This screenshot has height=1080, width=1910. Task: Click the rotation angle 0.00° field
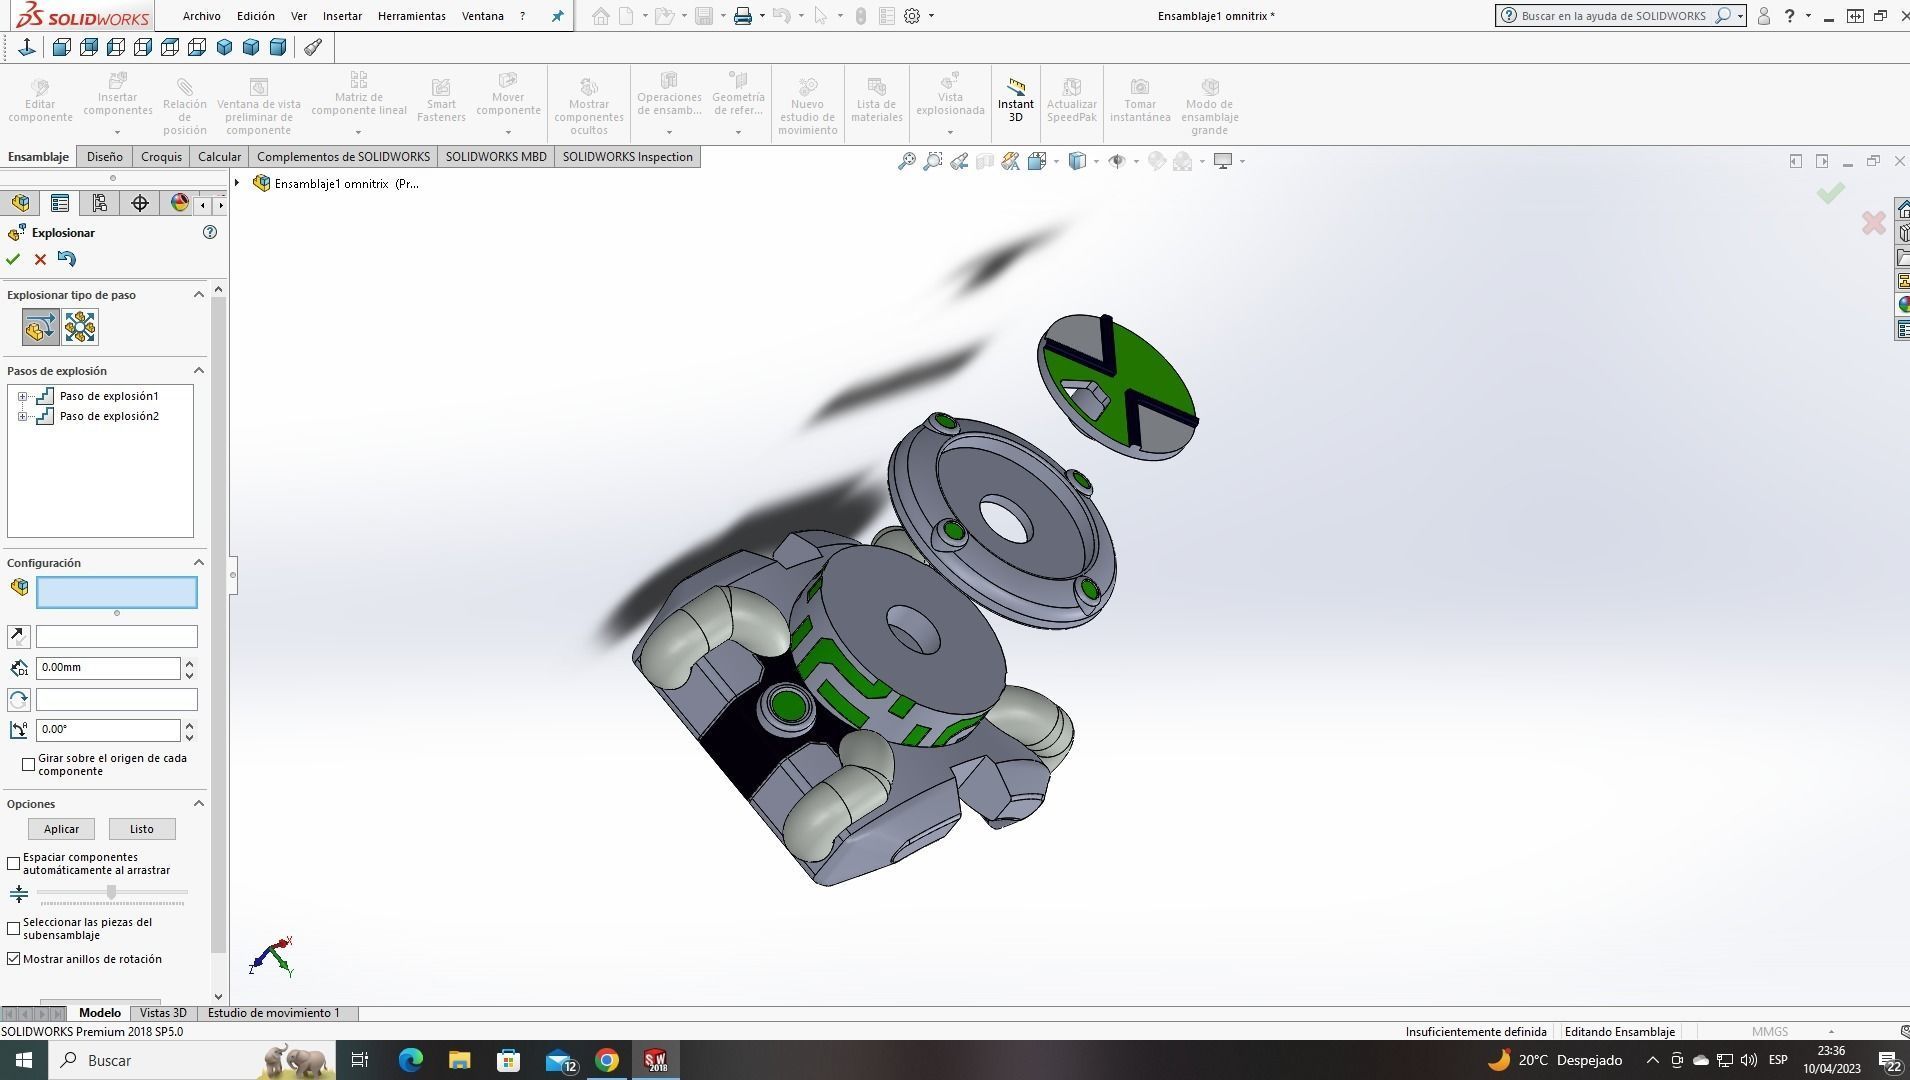pyautogui.click(x=108, y=730)
